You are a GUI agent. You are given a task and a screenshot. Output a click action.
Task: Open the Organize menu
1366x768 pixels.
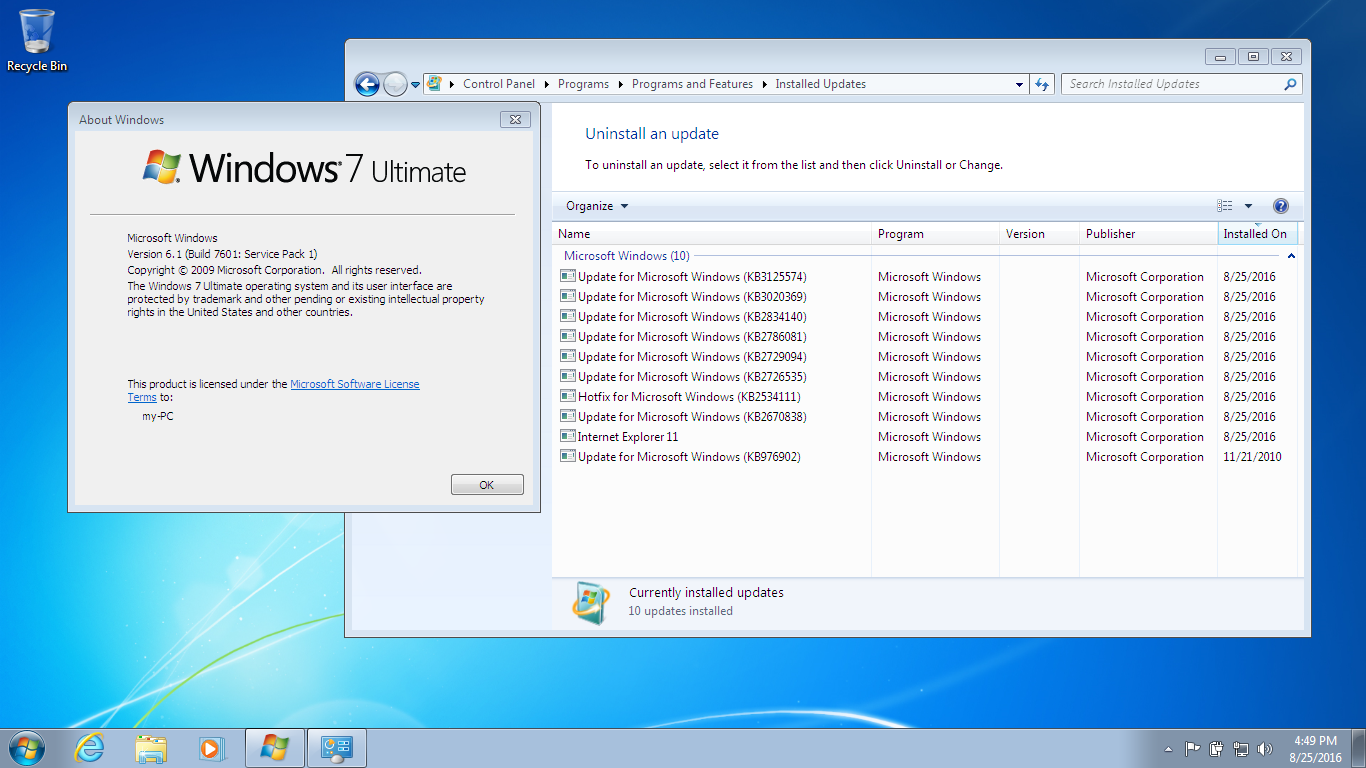(597, 206)
